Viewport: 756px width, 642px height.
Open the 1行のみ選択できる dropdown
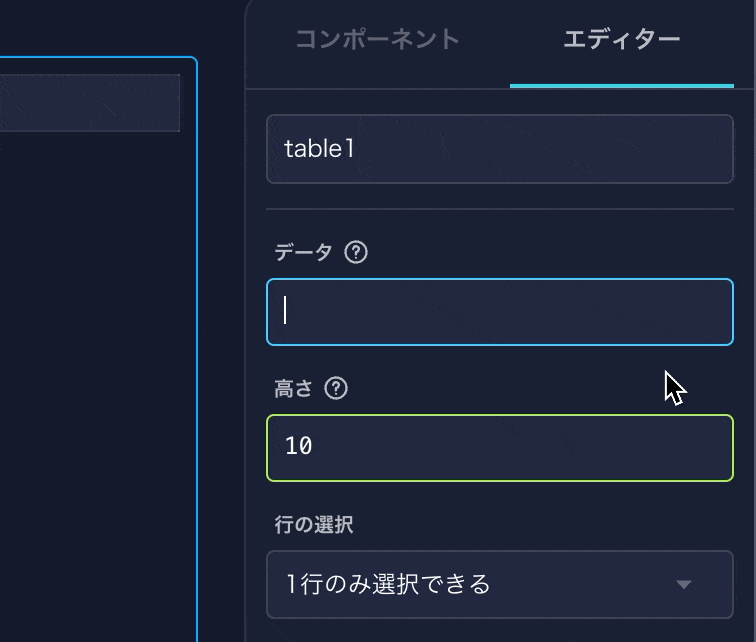point(480,584)
